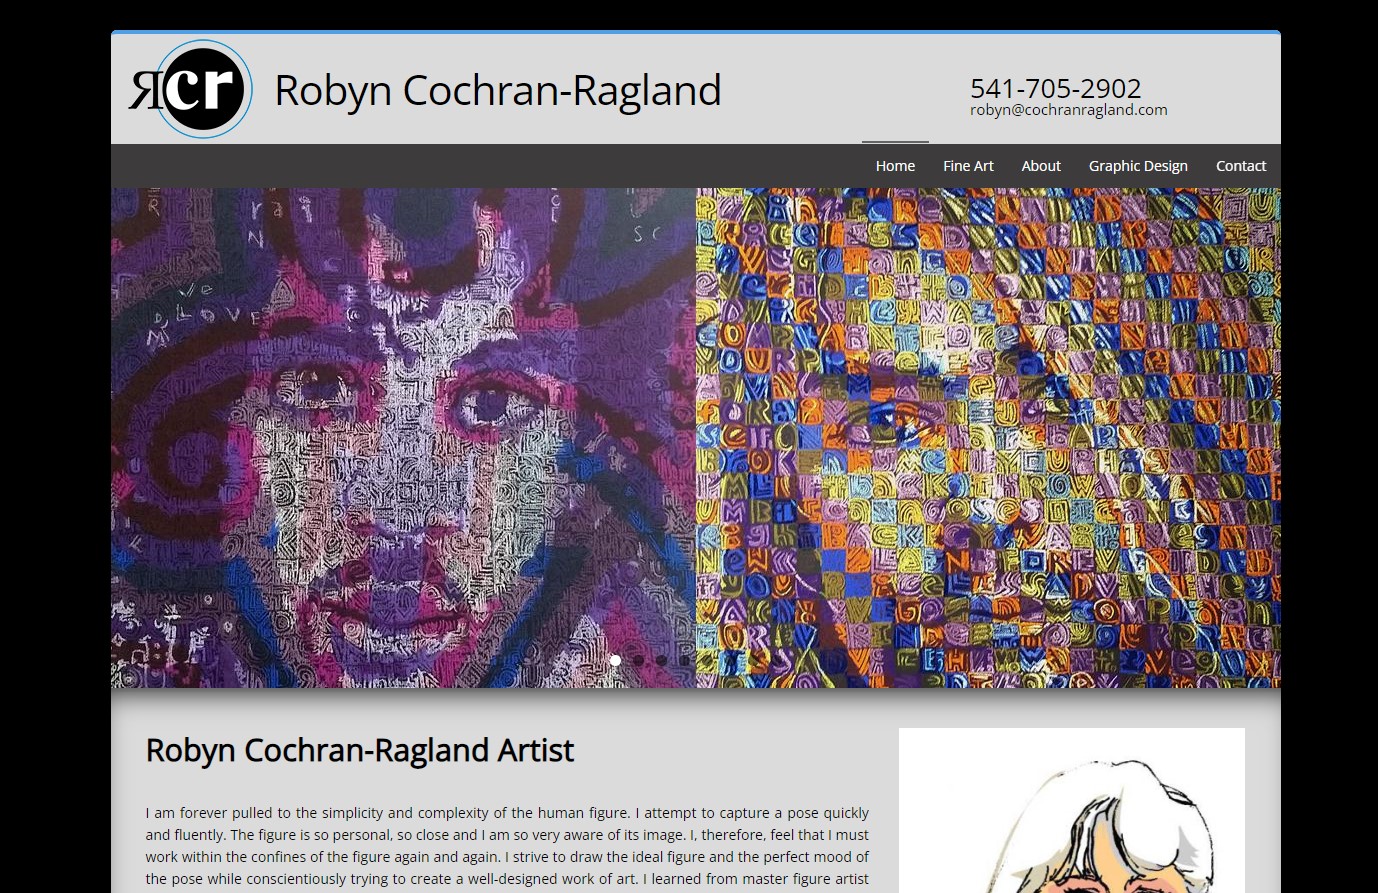Click the RCR circular logo
The height and width of the screenshot is (893, 1378).
tap(190, 89)
